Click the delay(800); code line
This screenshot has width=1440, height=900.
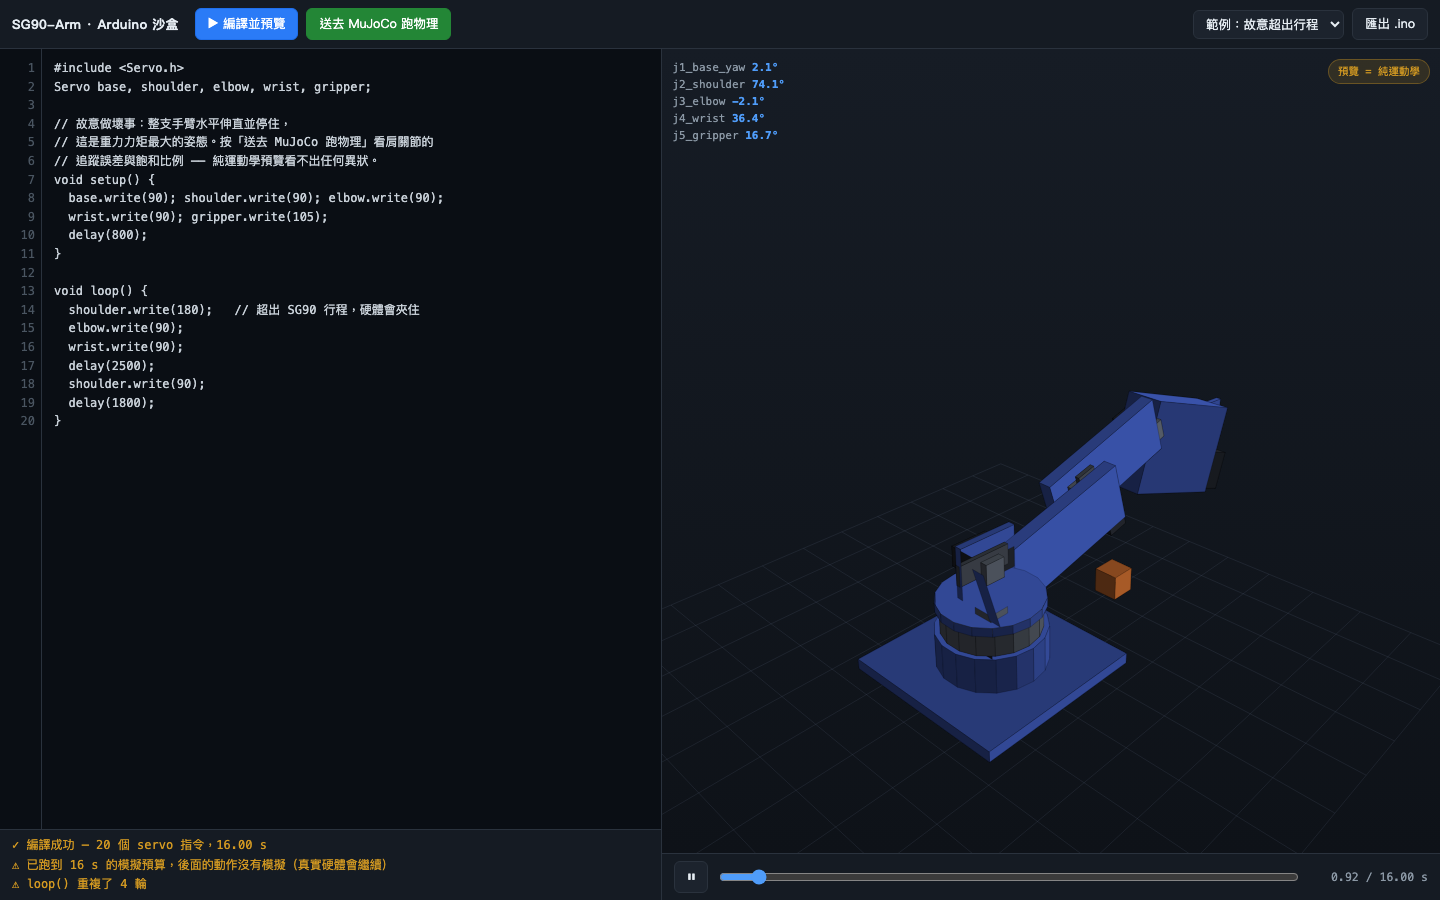[108, 235]
